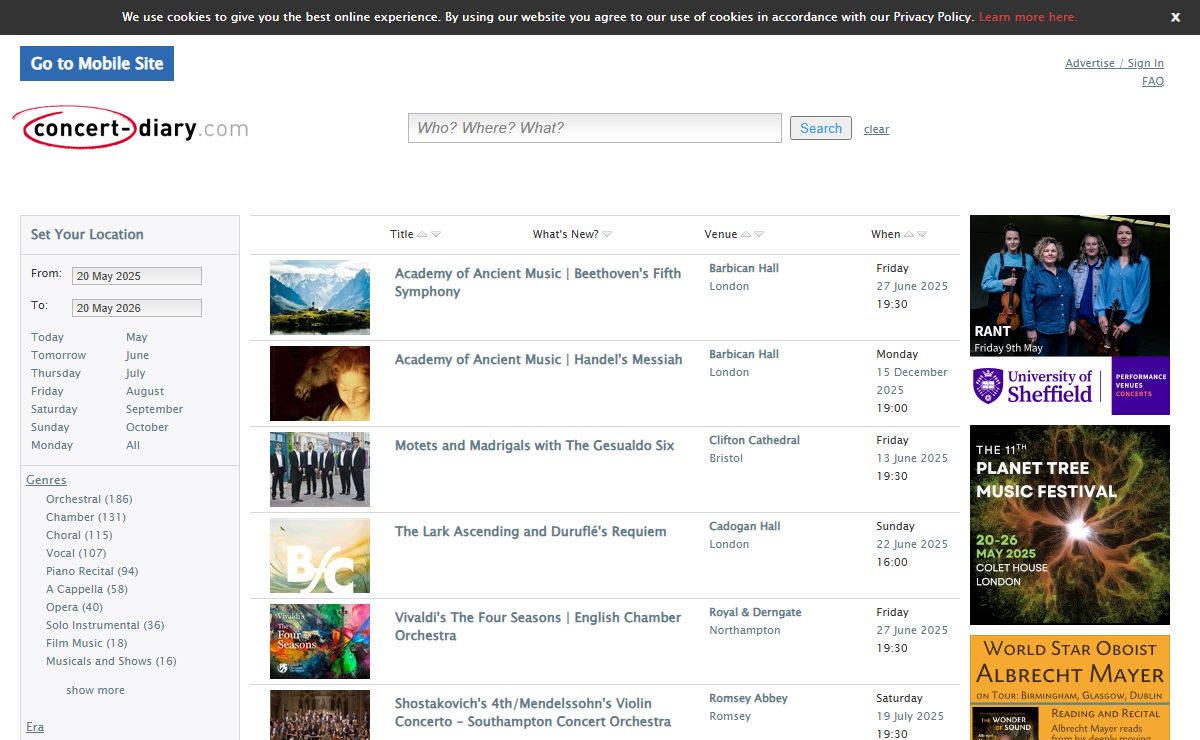Filter by Chamber (131) genre
The image size is (1200, 740).
point(86,517)
